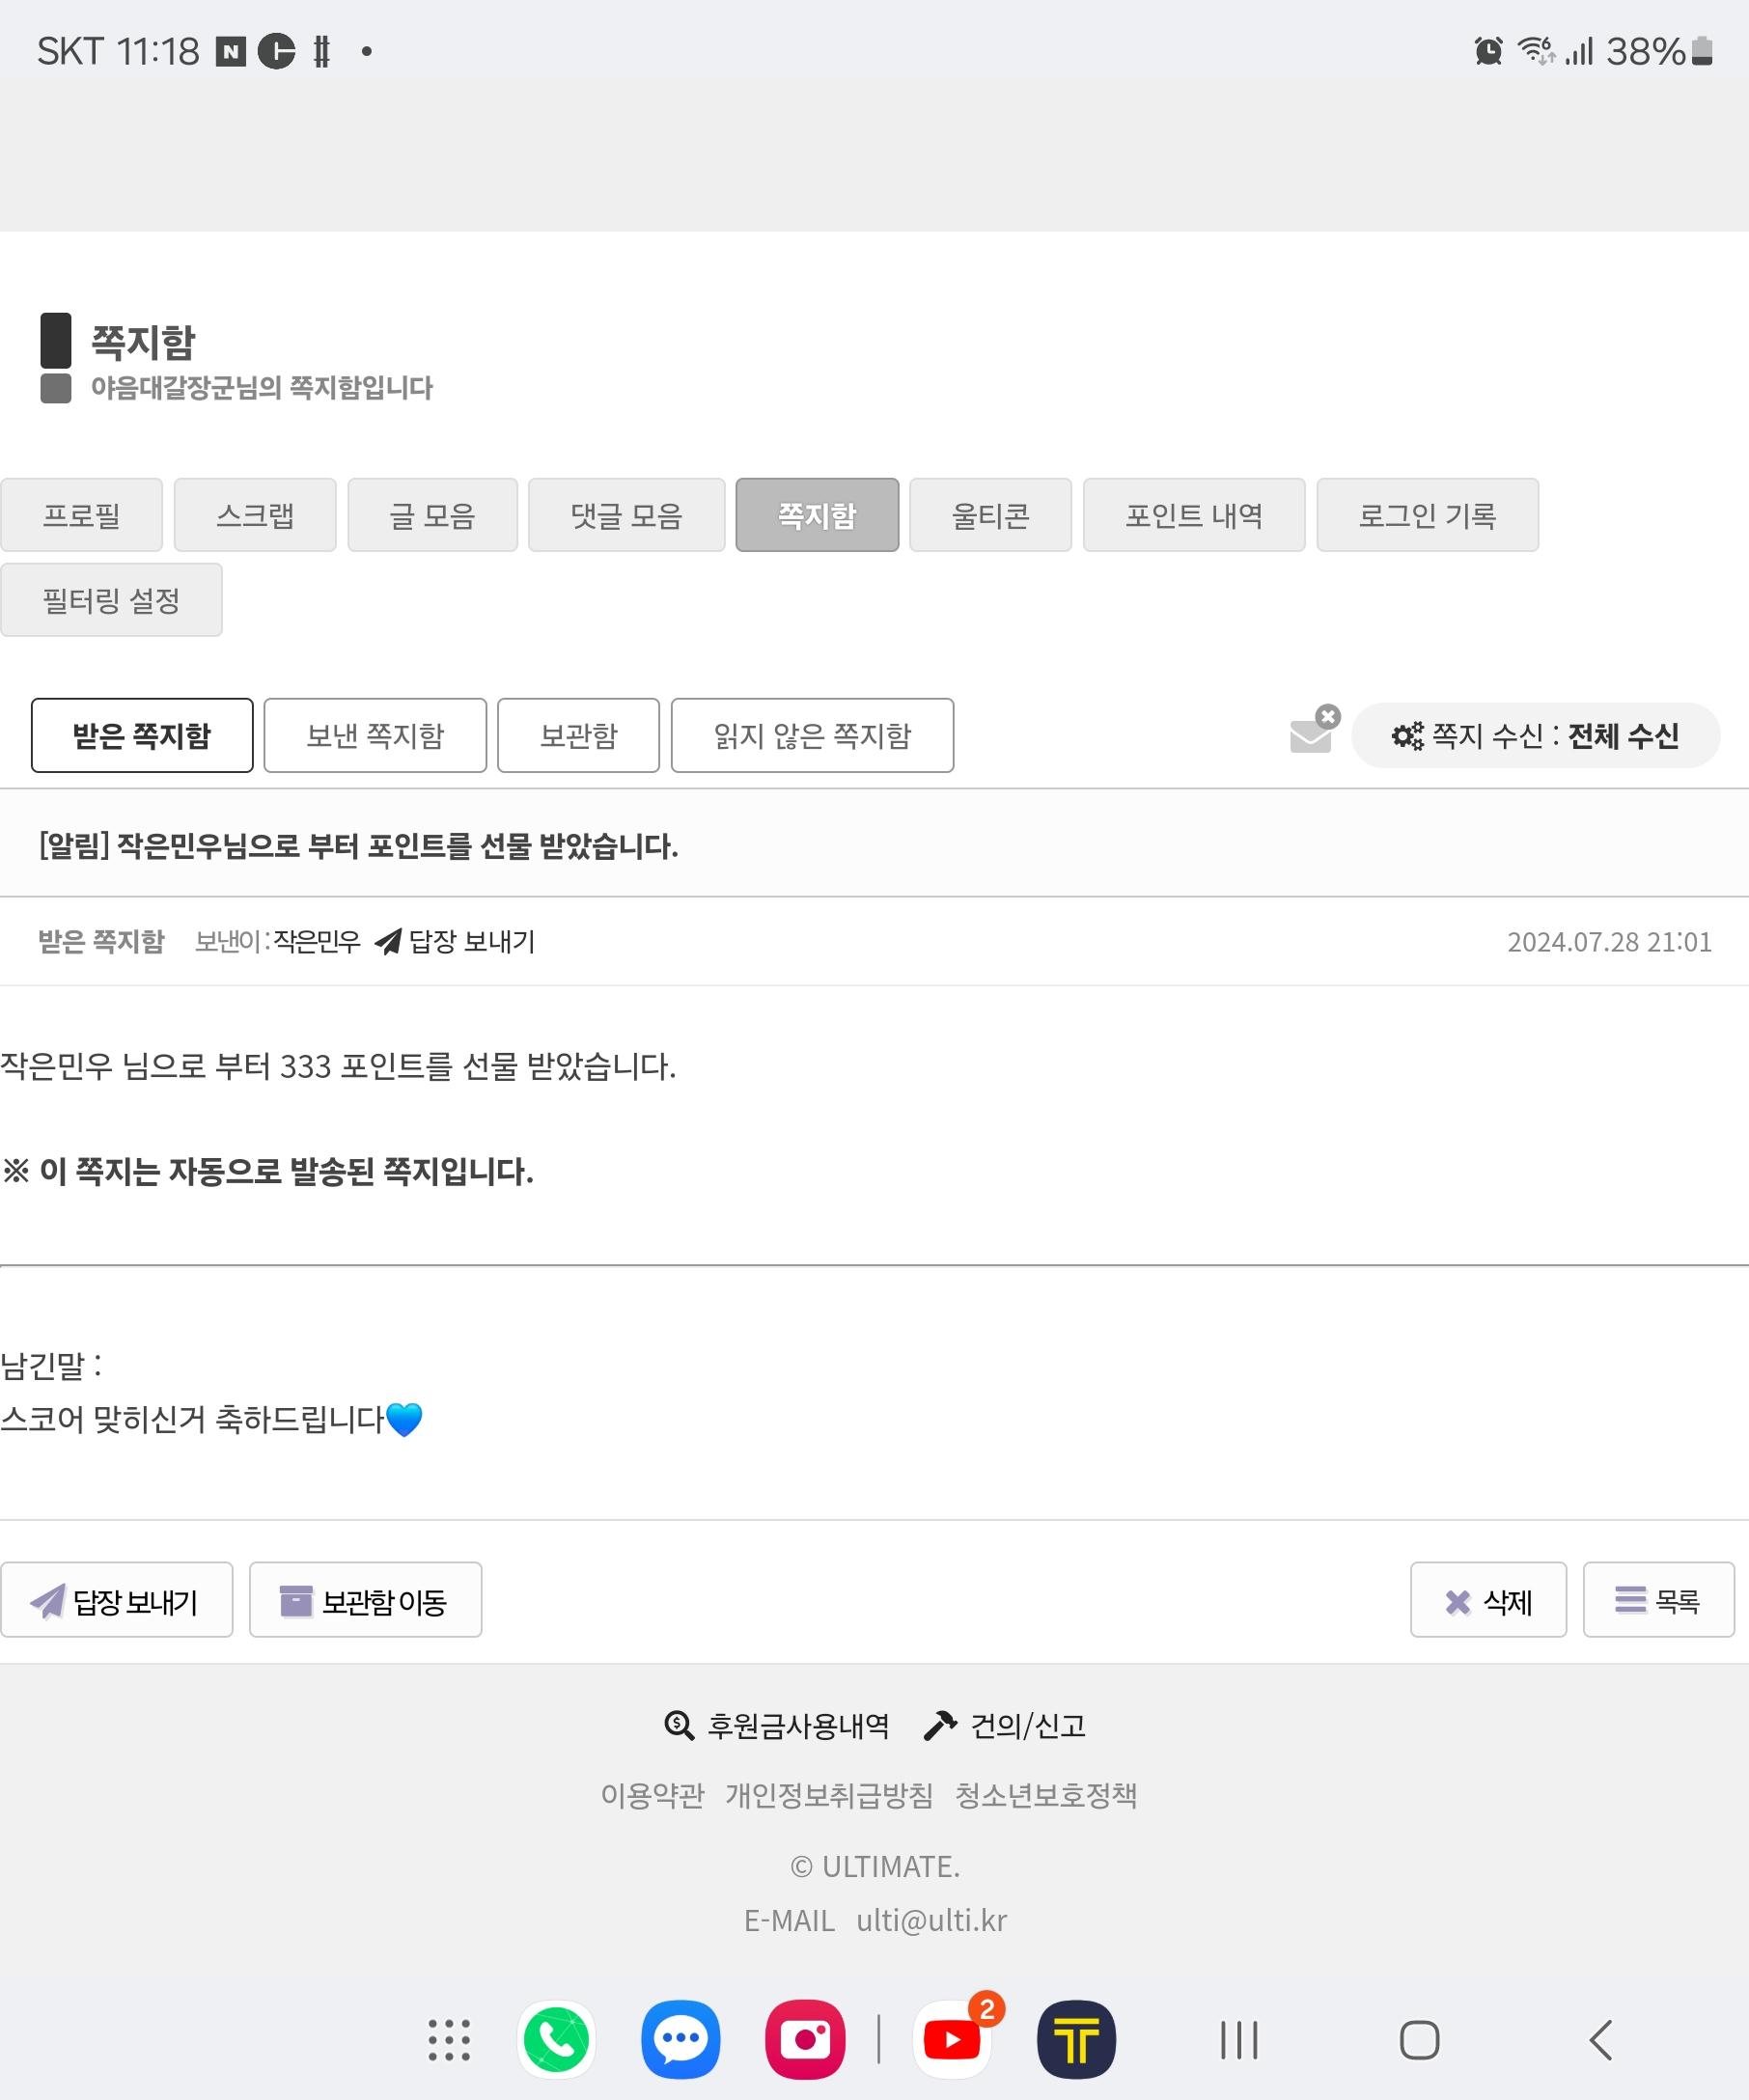The width and height of the screenshot is (1749, 2100).
Task: Click the 쪽지함 page heading
Action: [143, 342]
